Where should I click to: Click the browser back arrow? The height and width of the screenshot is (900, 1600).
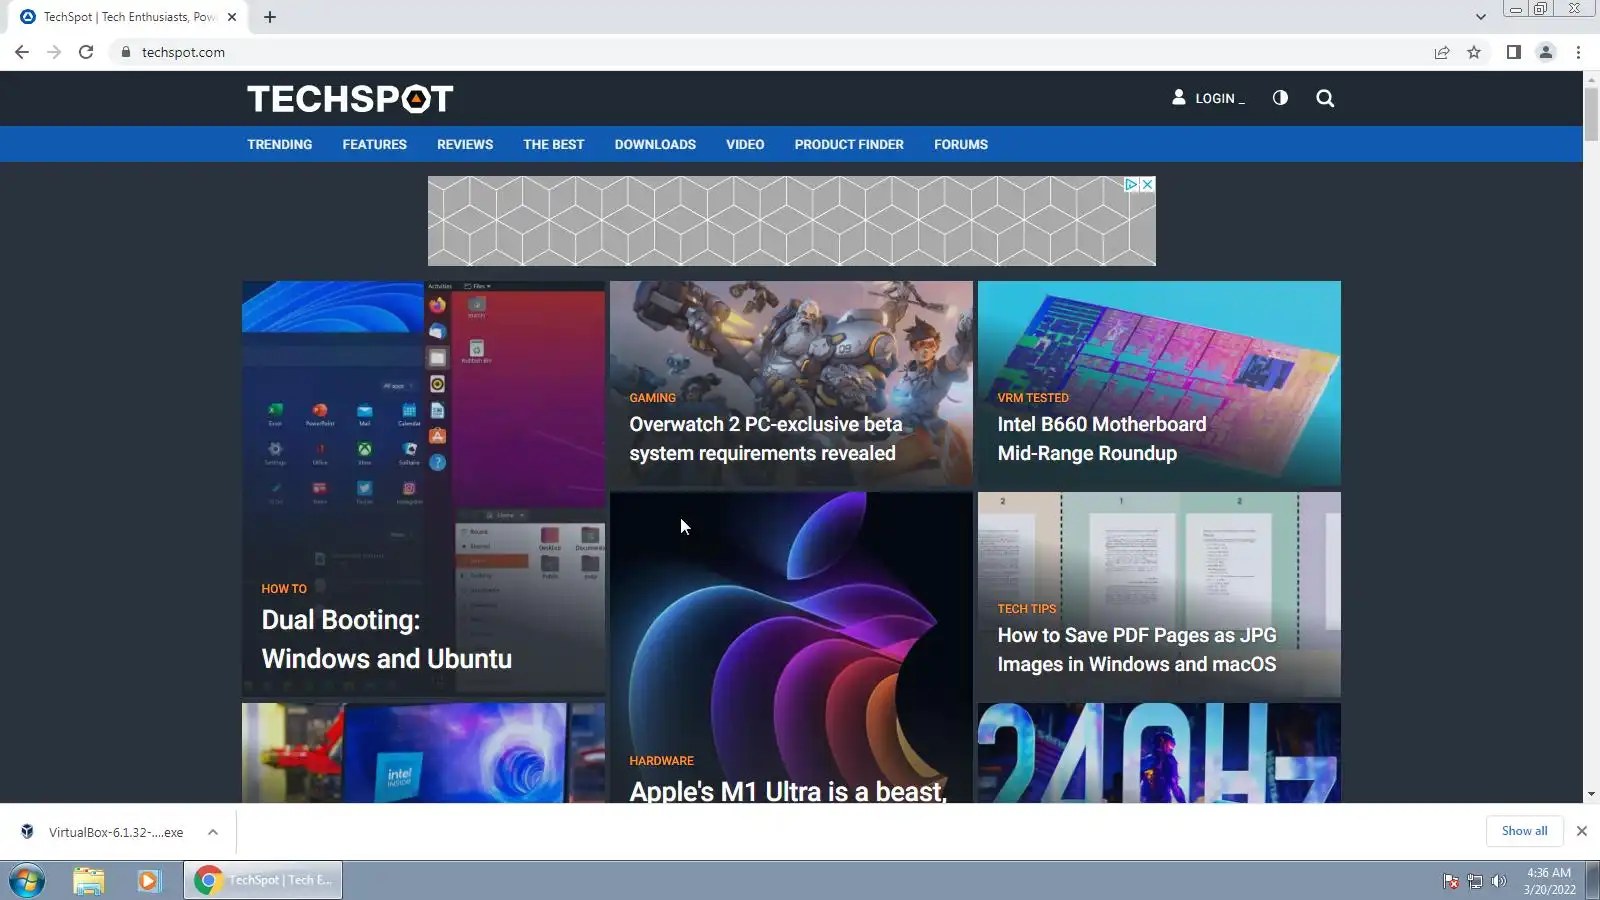tap(22, 52)
